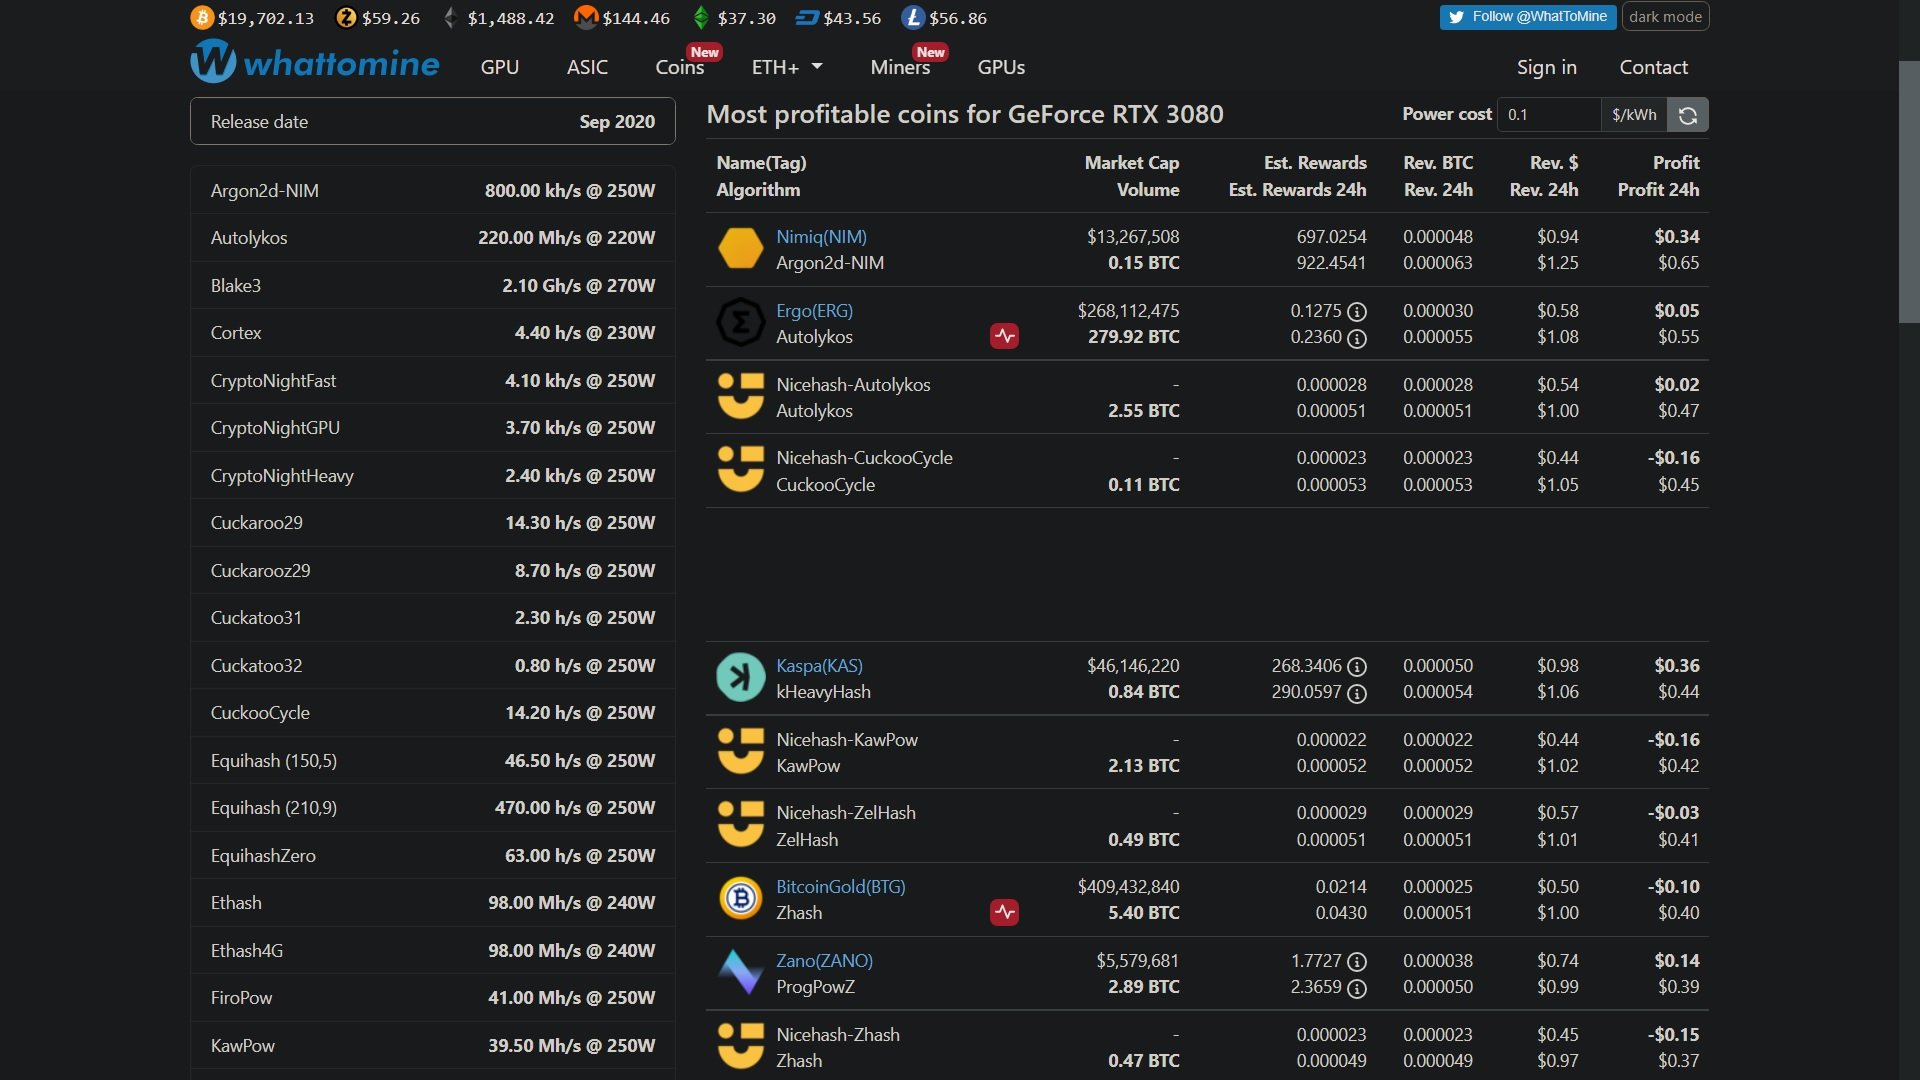Click info icon next to Zano 2.3659 reward
Viewport: 1920px width, 1080px height.
[x=1357, y=988]
